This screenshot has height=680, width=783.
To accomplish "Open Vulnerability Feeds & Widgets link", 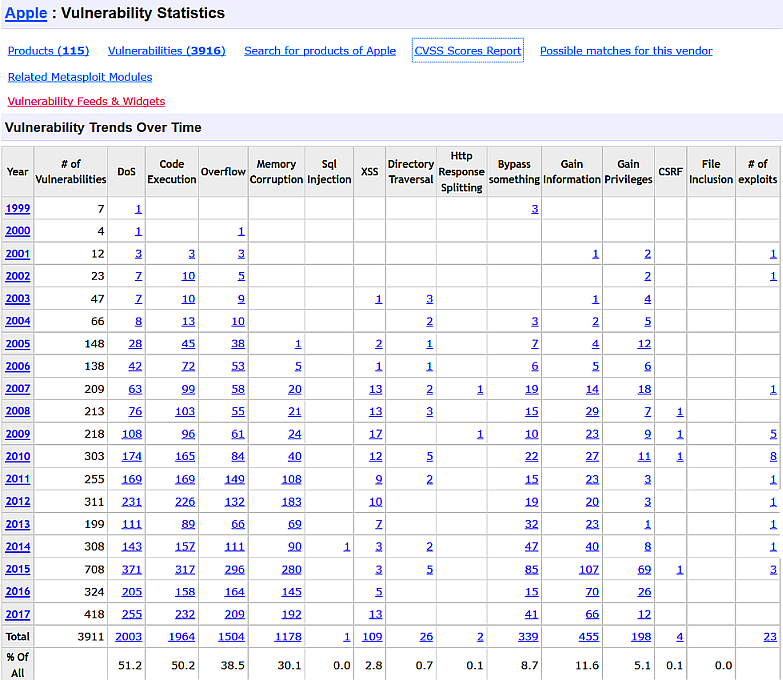I will click(86, 101).
